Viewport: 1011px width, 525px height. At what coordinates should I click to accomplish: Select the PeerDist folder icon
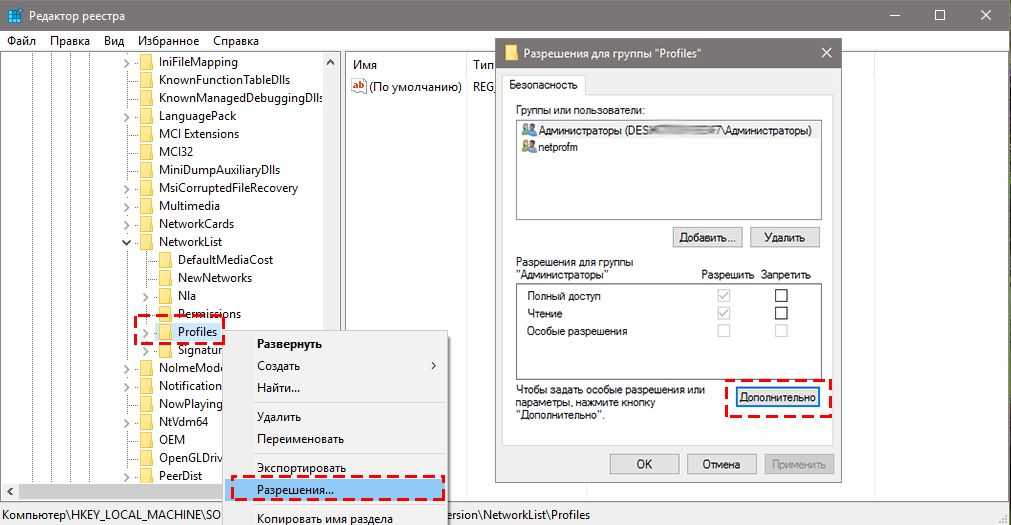(x=147, y=476)
